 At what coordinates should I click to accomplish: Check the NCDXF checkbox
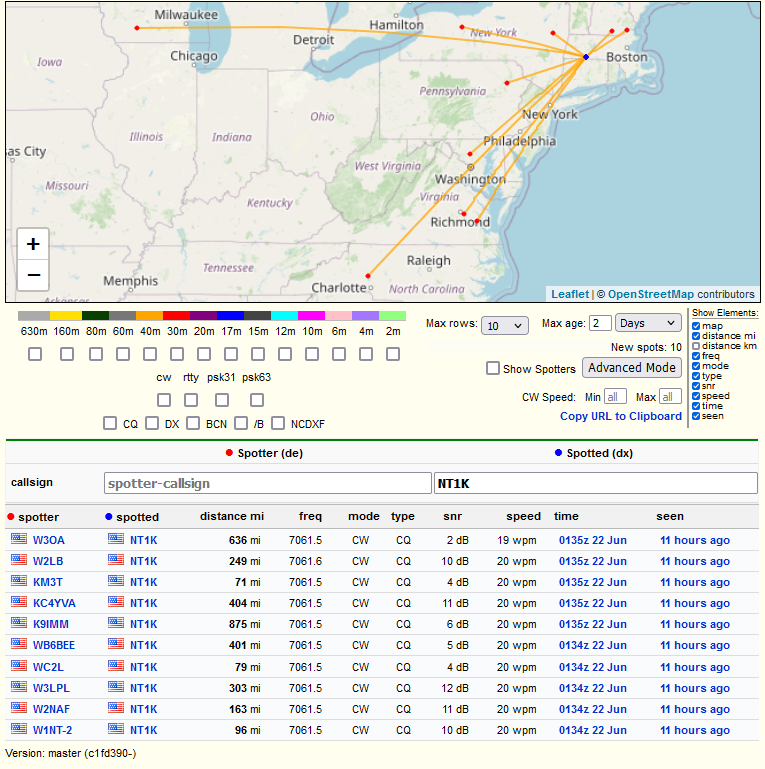click(278, 423)
